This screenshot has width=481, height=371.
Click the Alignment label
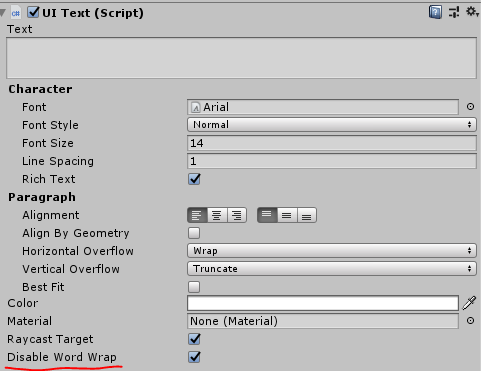click(51, 215)
